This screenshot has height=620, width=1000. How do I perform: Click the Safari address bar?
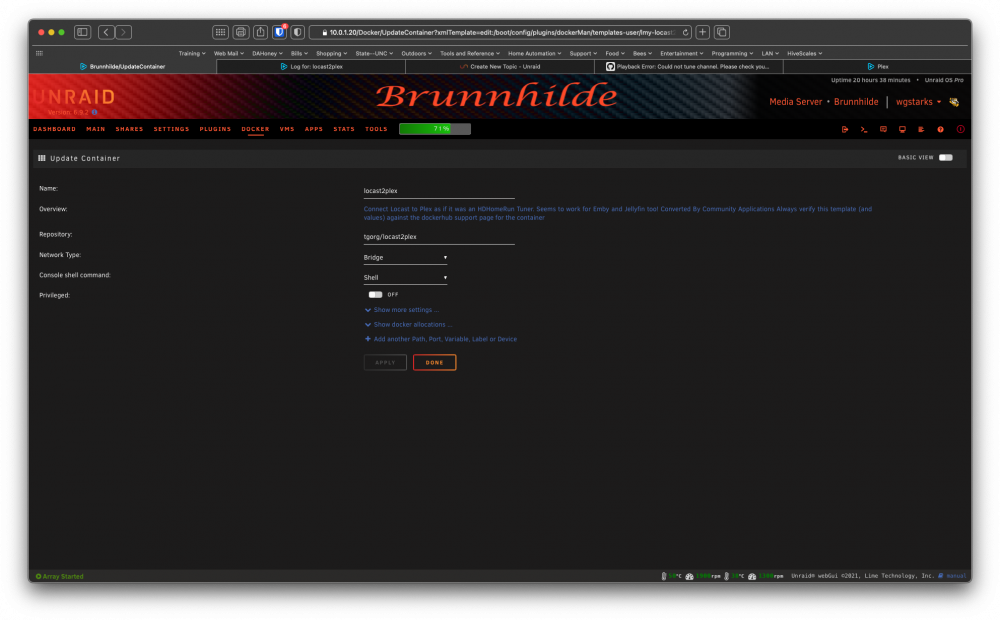pyautogui.click(x=501, y=33)
